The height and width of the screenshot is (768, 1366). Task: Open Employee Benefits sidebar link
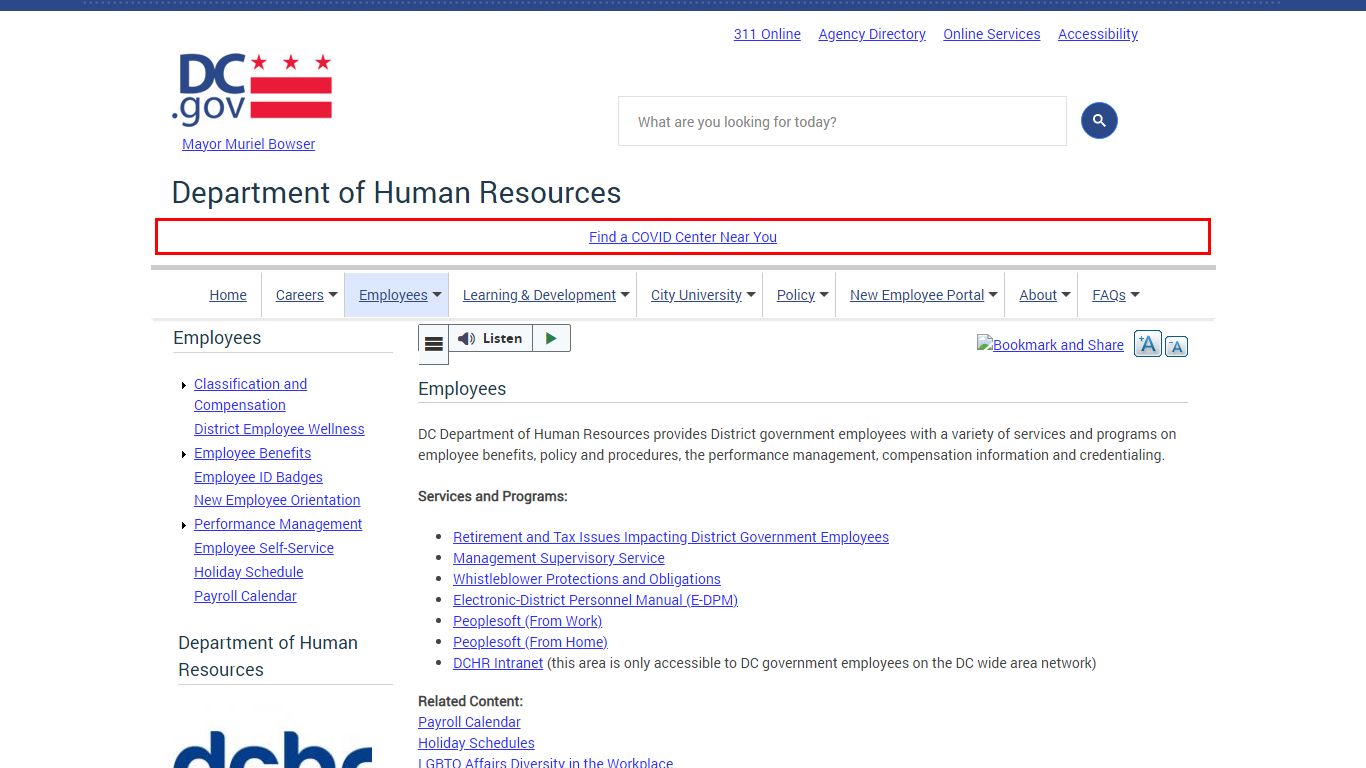click(x=252, y=453)
